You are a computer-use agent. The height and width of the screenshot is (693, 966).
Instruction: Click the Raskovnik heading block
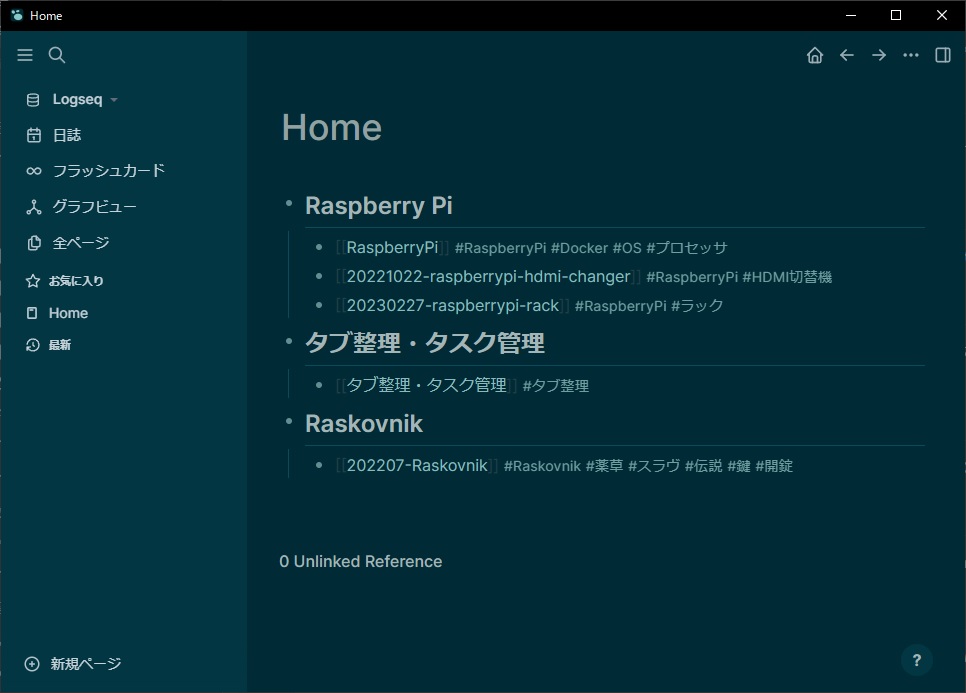point(364,424)
